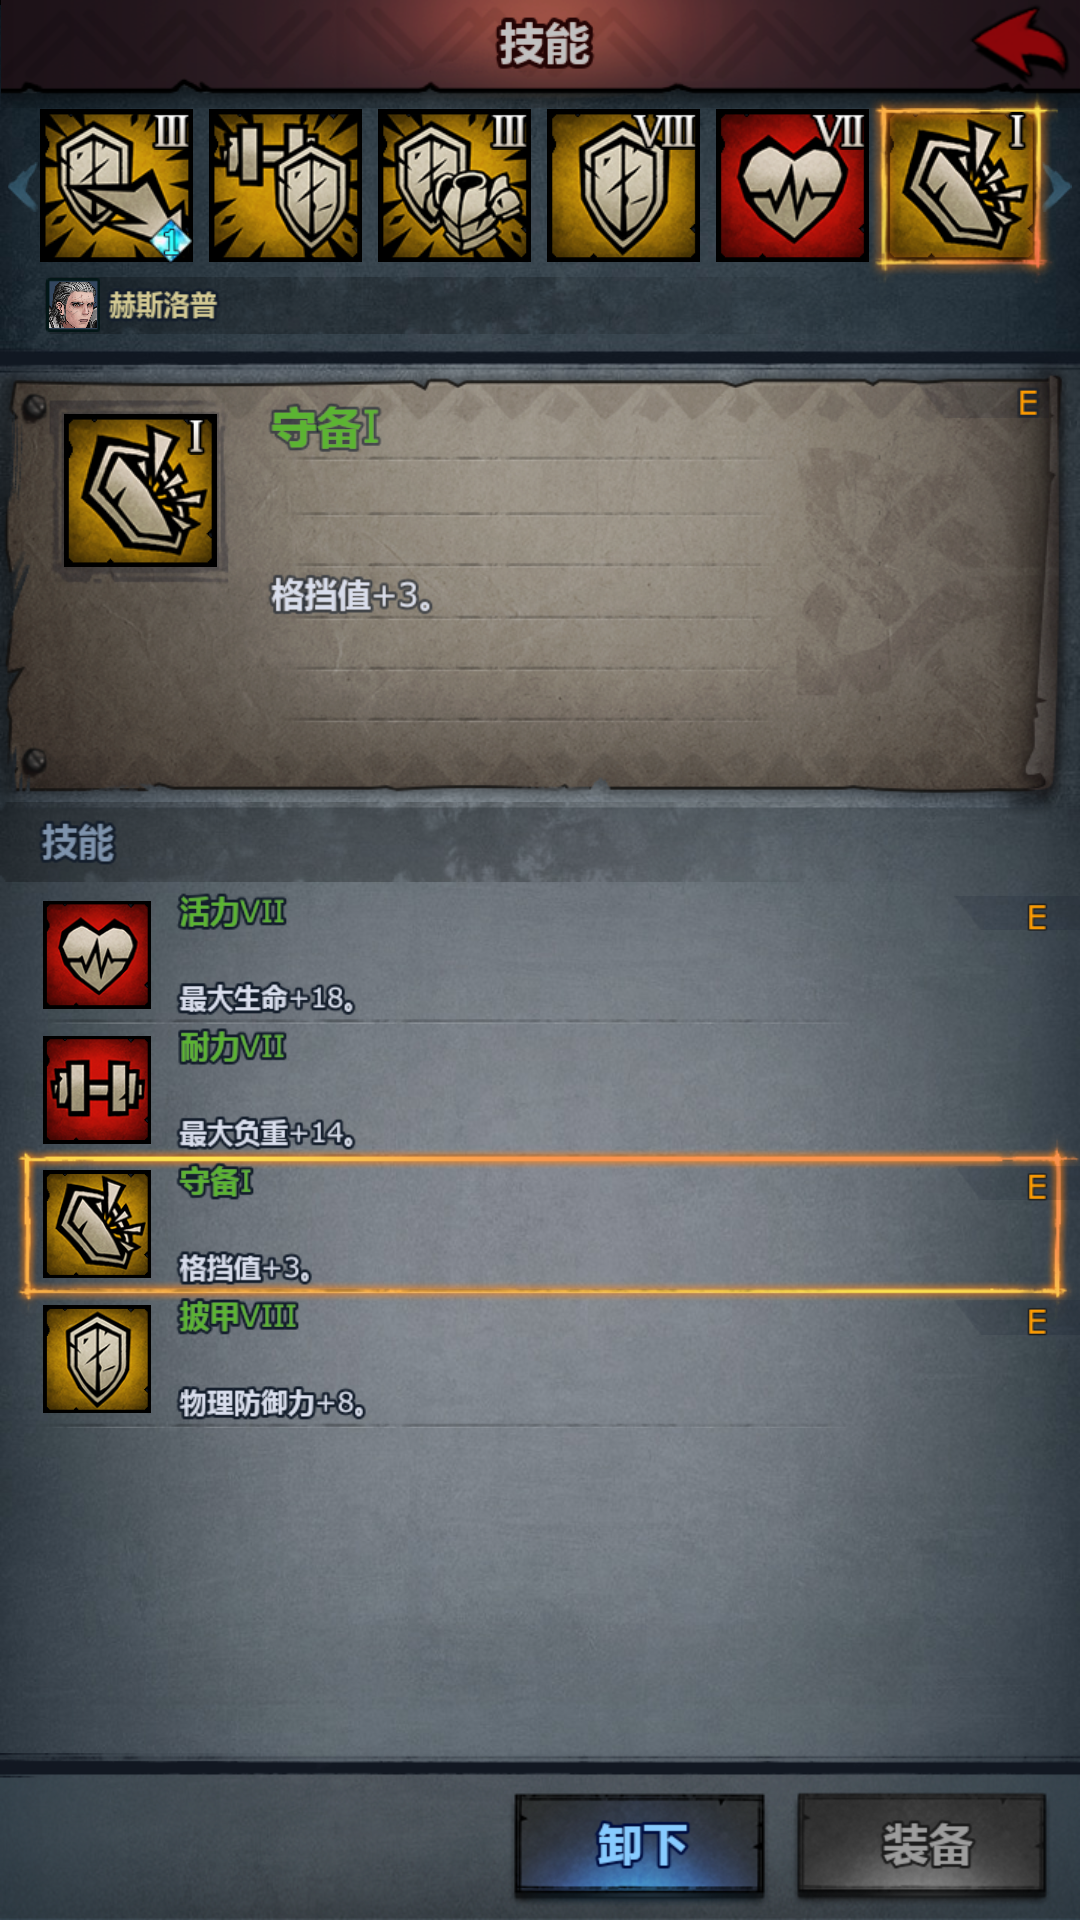Choose the 活力VII skill row
Viewport: 1080px width, 1920px height.
(x=540, y=954)
